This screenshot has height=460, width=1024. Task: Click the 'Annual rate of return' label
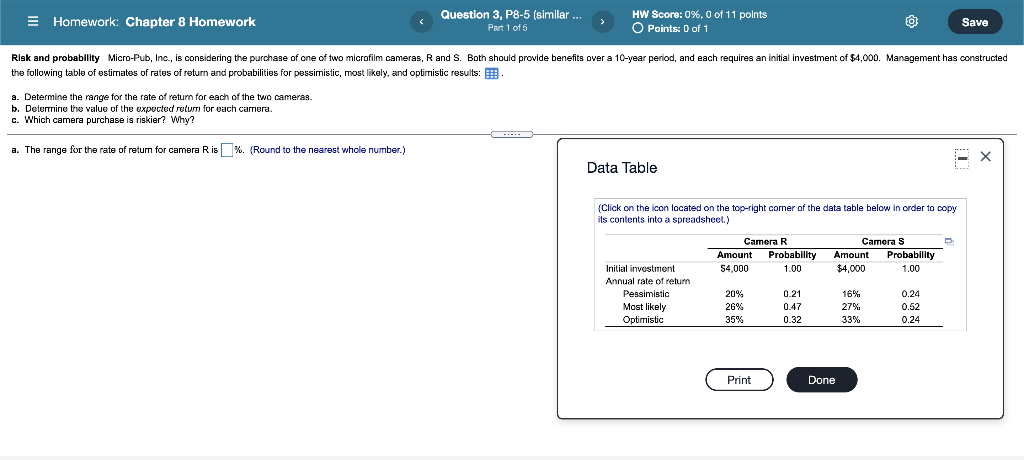(x=648, y=281)
